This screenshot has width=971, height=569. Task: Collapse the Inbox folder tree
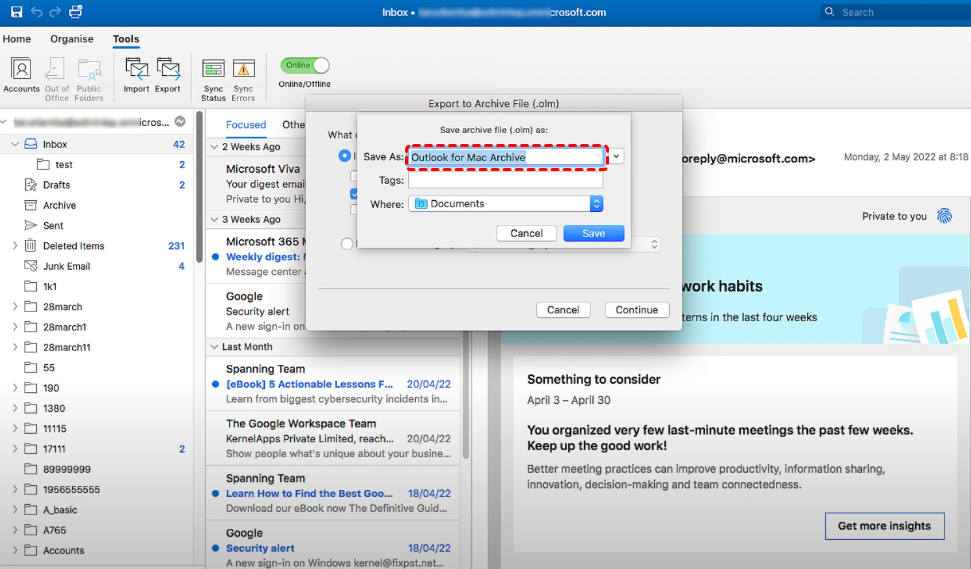pos(15,144)
